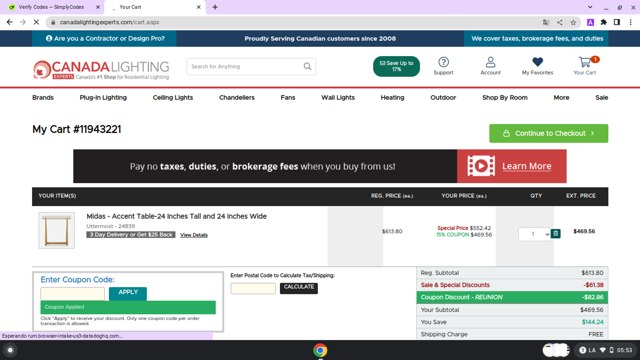Click Save Up to 17% button
This screenshot has height=360, width=640.
(x=396, y=66)
